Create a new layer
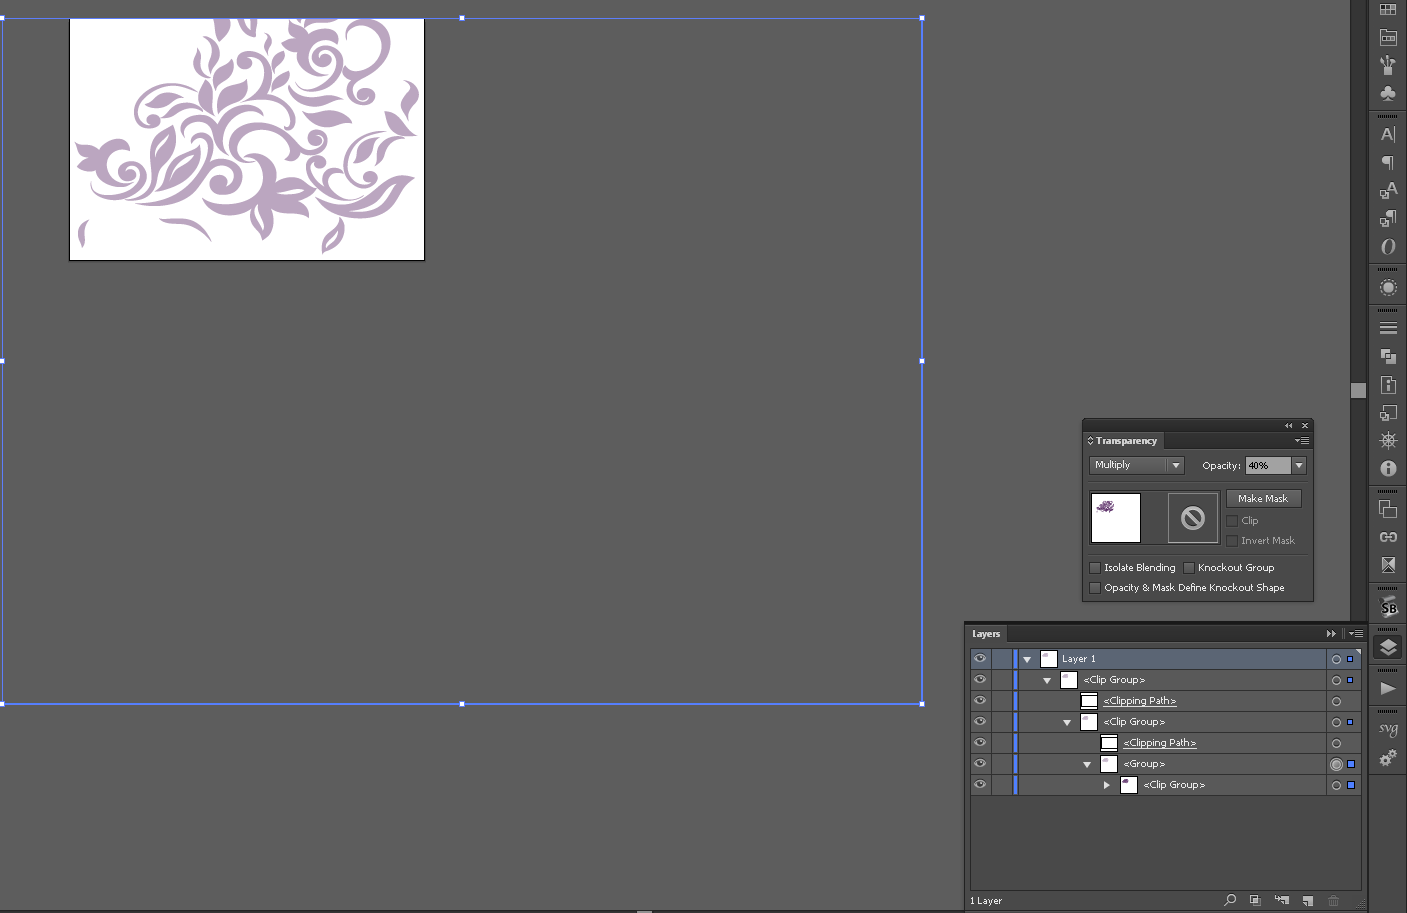 [1307, 900]
